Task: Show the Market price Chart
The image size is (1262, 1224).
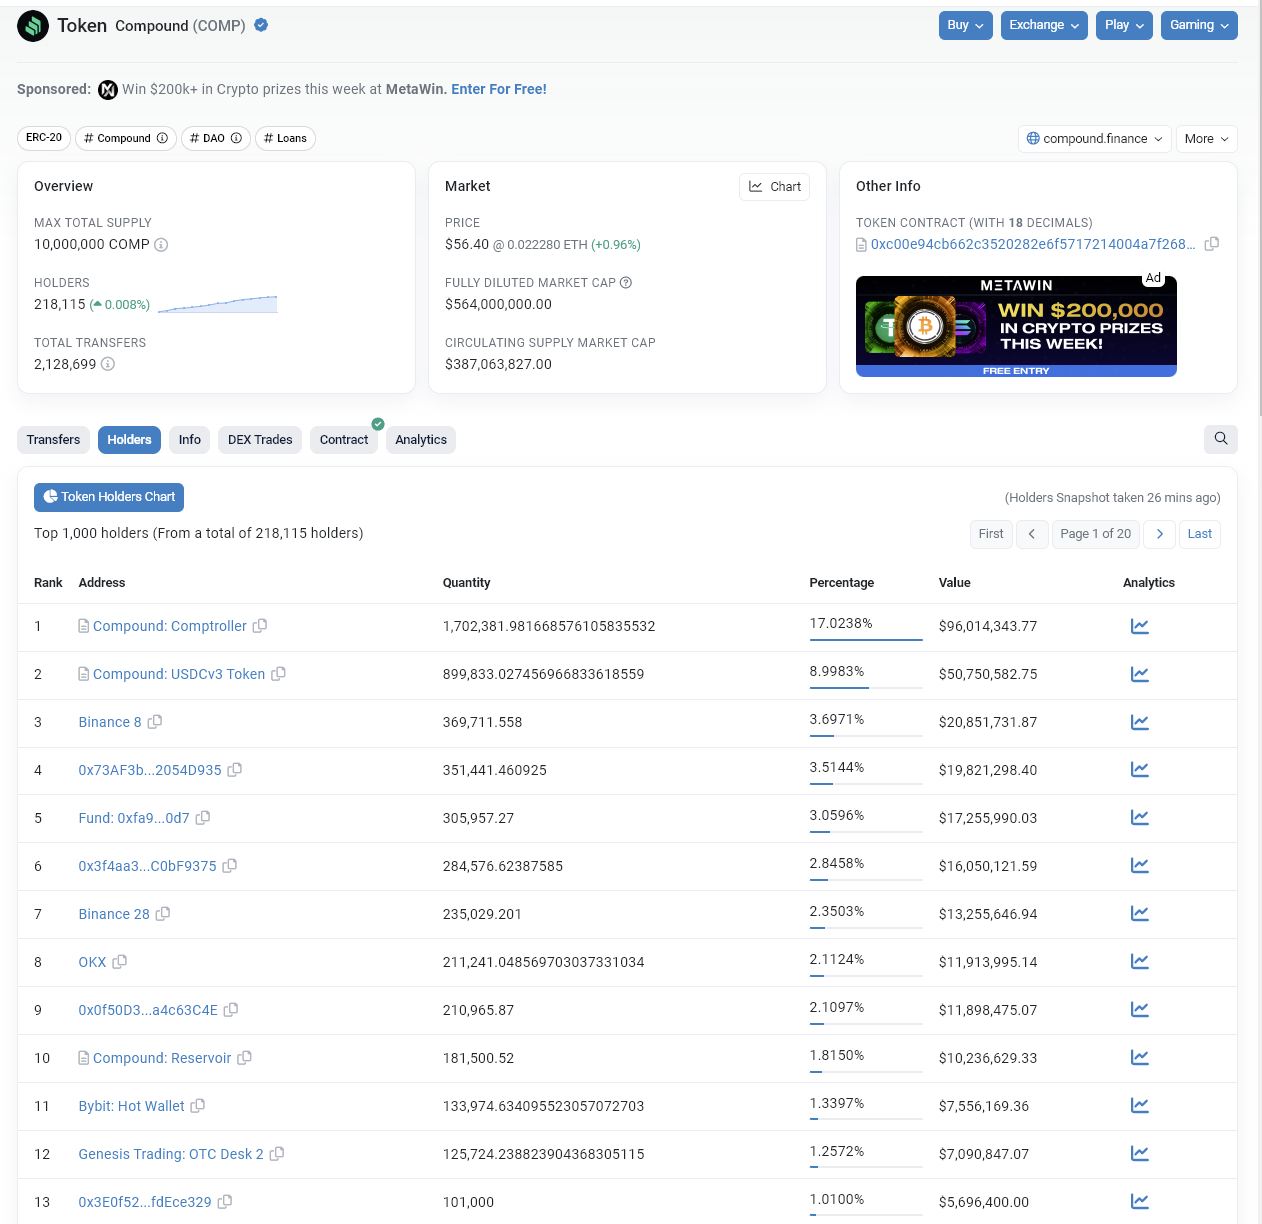Action: 775,187
